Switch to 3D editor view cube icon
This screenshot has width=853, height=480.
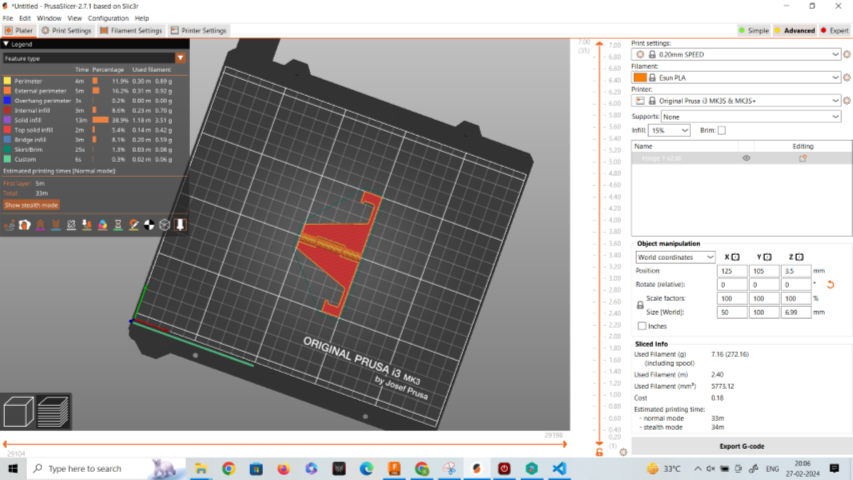(x=18, y=411)
